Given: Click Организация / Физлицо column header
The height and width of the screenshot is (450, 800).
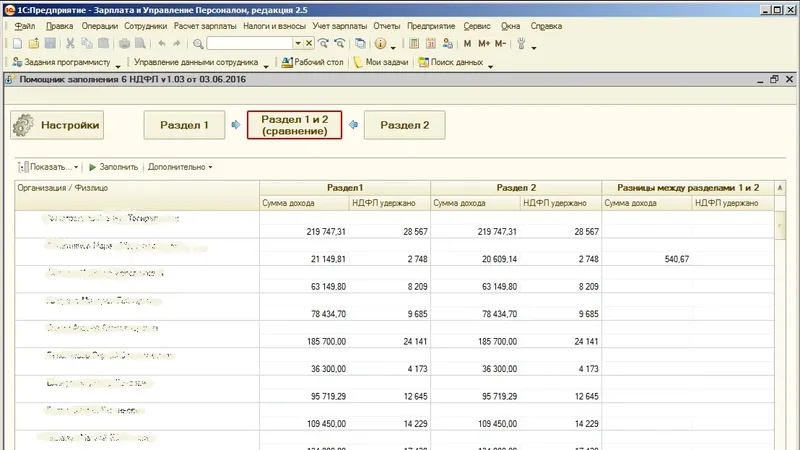Looking at the screenshot, I should pyautogui.click(x=137, y=195).
